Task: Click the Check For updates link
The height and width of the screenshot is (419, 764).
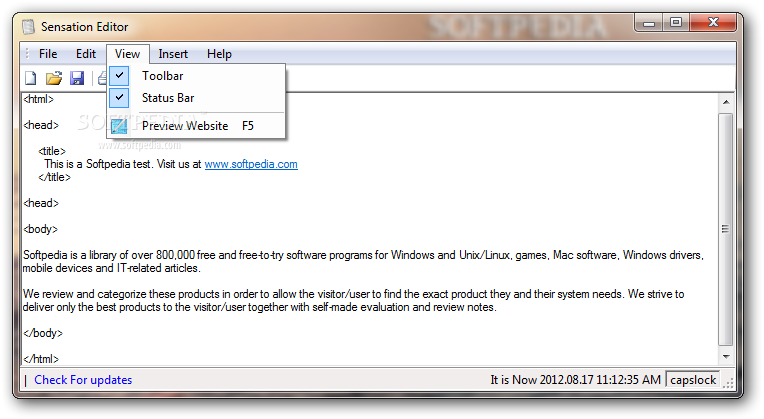Action: click(83, 380)
